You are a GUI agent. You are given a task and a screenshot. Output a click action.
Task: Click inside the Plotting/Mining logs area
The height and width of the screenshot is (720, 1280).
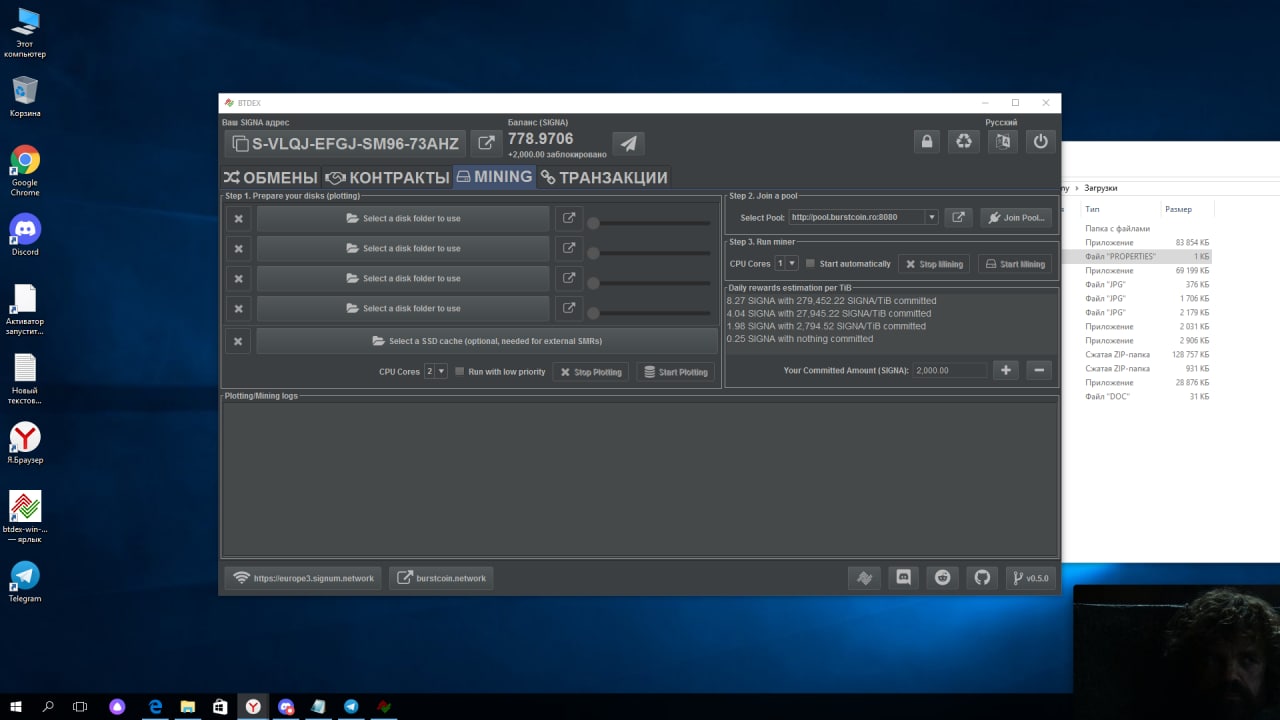(639, 478)
